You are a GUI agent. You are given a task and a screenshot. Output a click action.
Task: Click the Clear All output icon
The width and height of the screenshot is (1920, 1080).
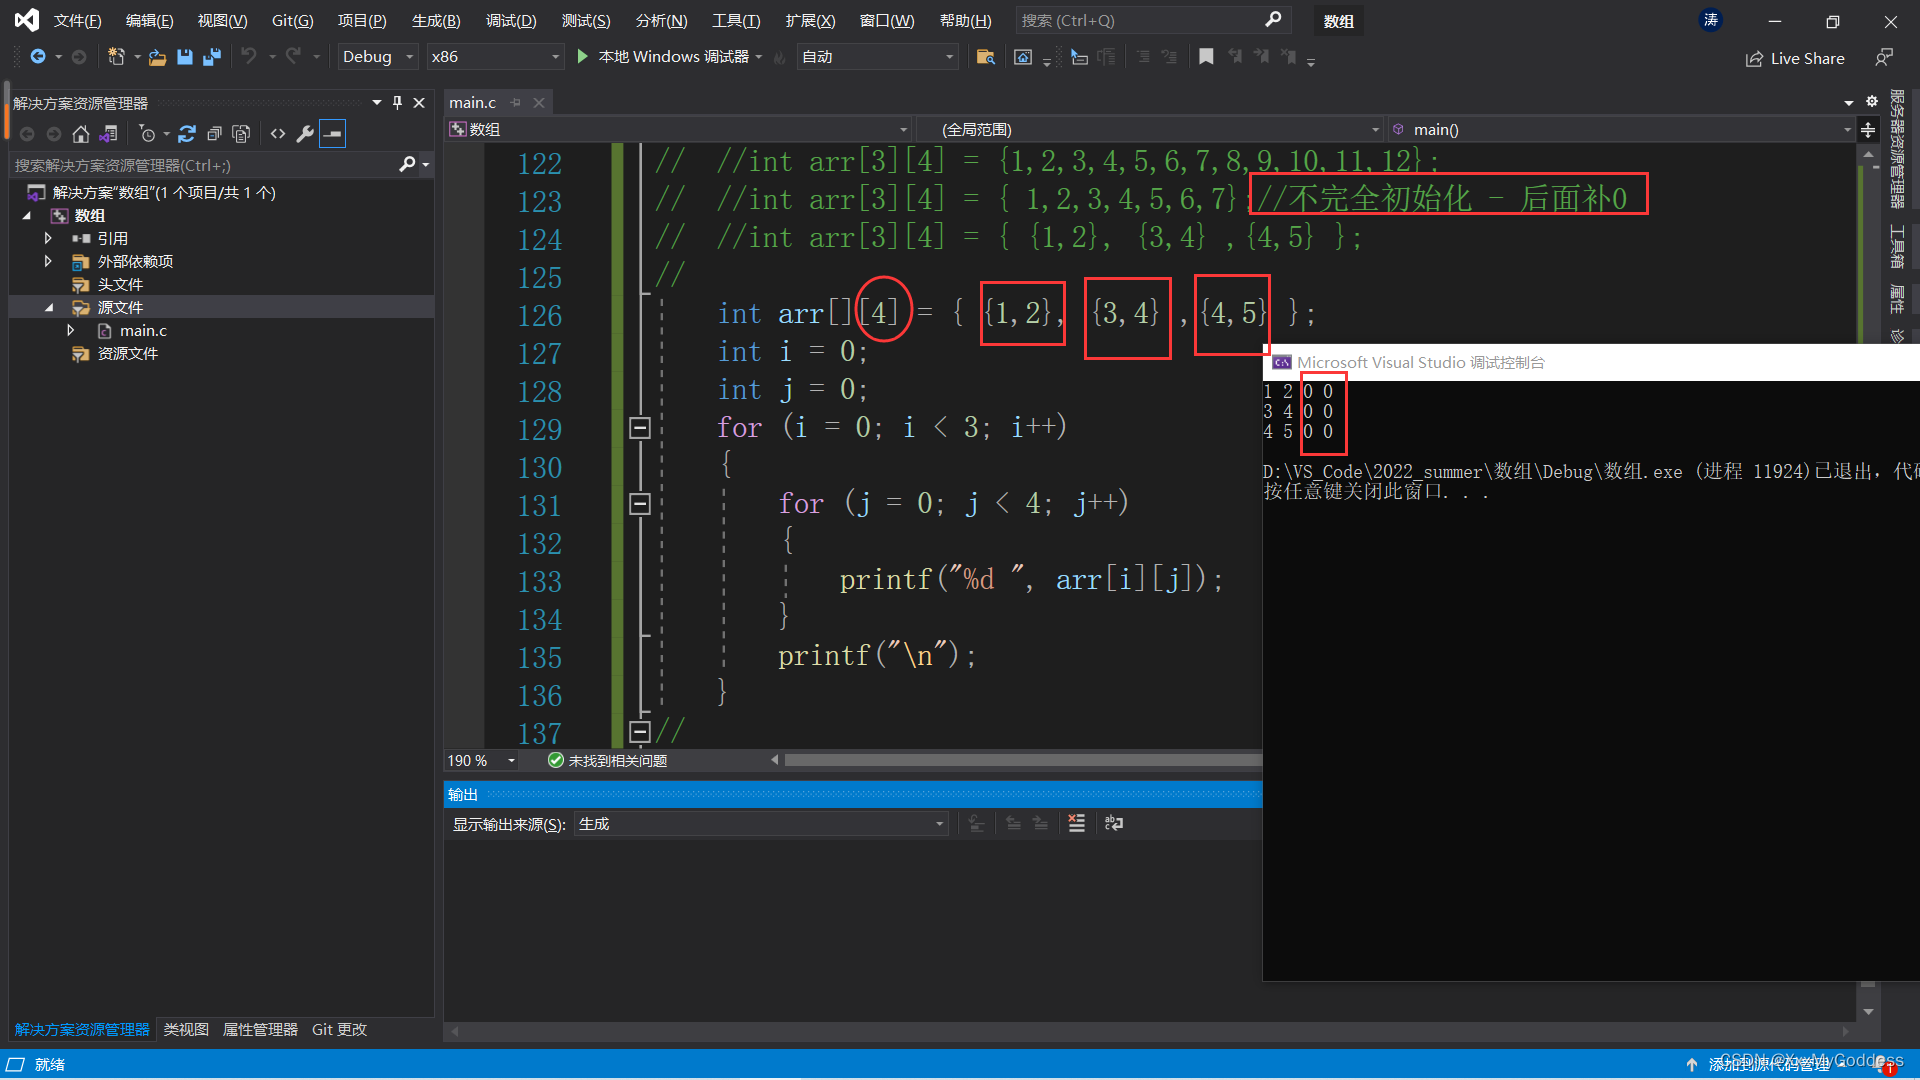click(x=1076, y=823)
